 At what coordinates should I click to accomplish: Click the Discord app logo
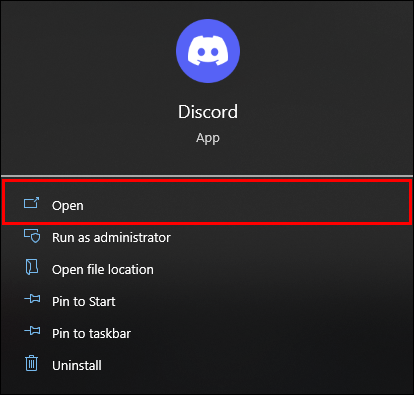[208, 51]
